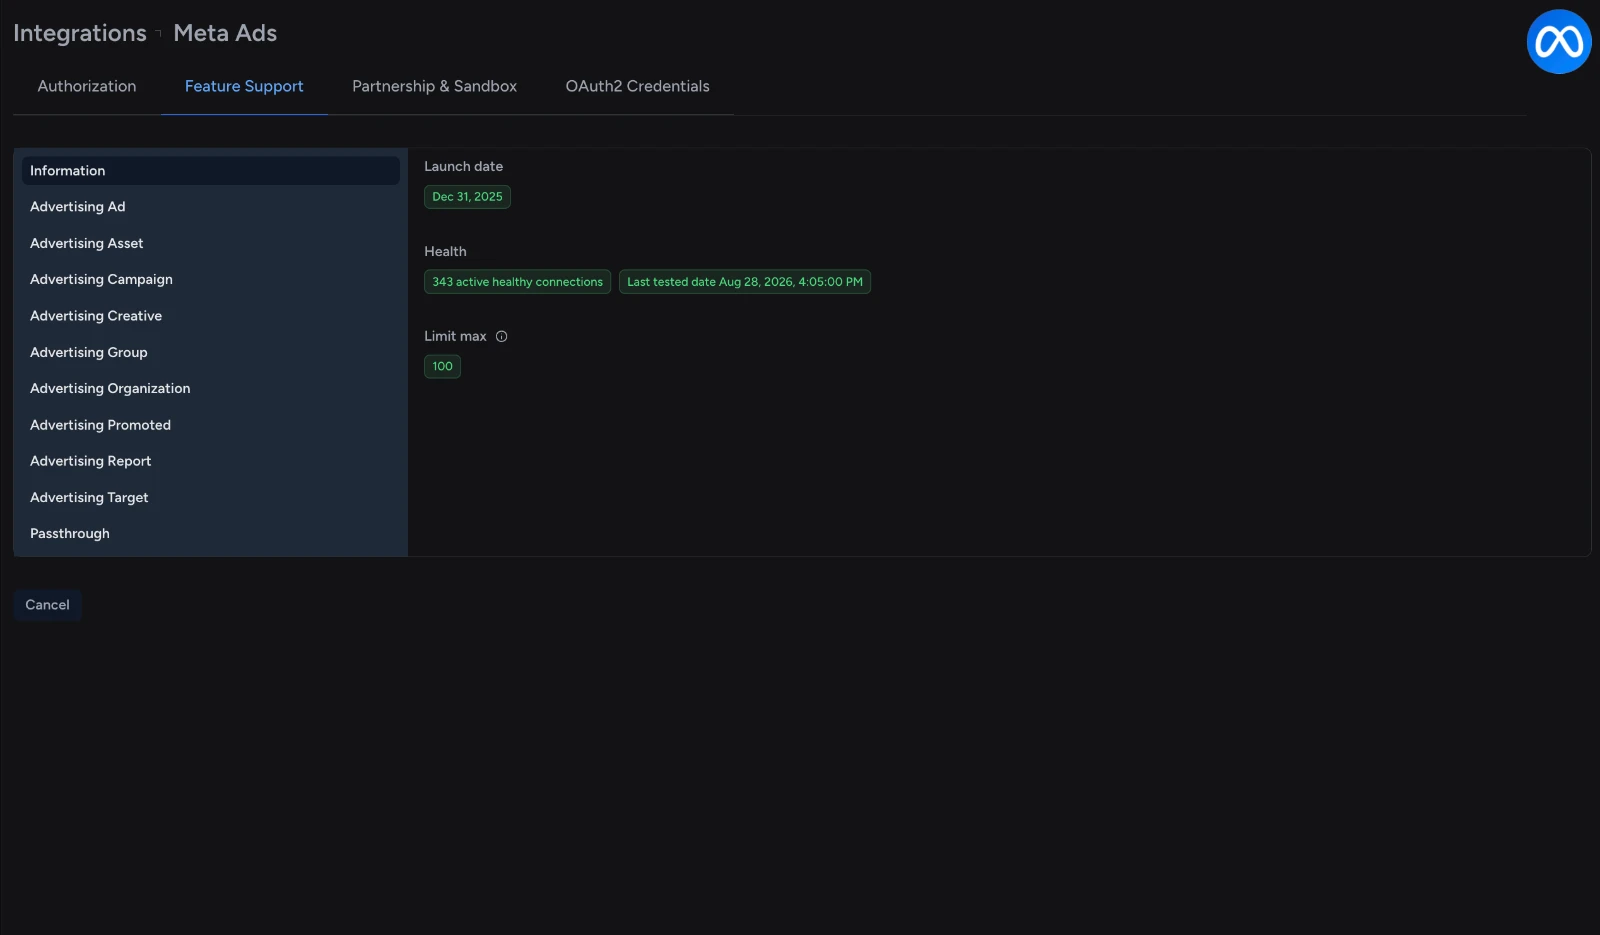Go back to Integrations breadcrumb

pyautogui.click(x=80, y=33)
